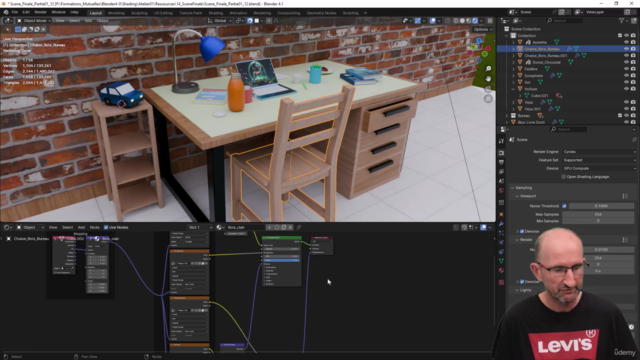Disable Icosphere in renders camera icon
The width and height of the screenshot is (640, 360).
tap(633, 76)
